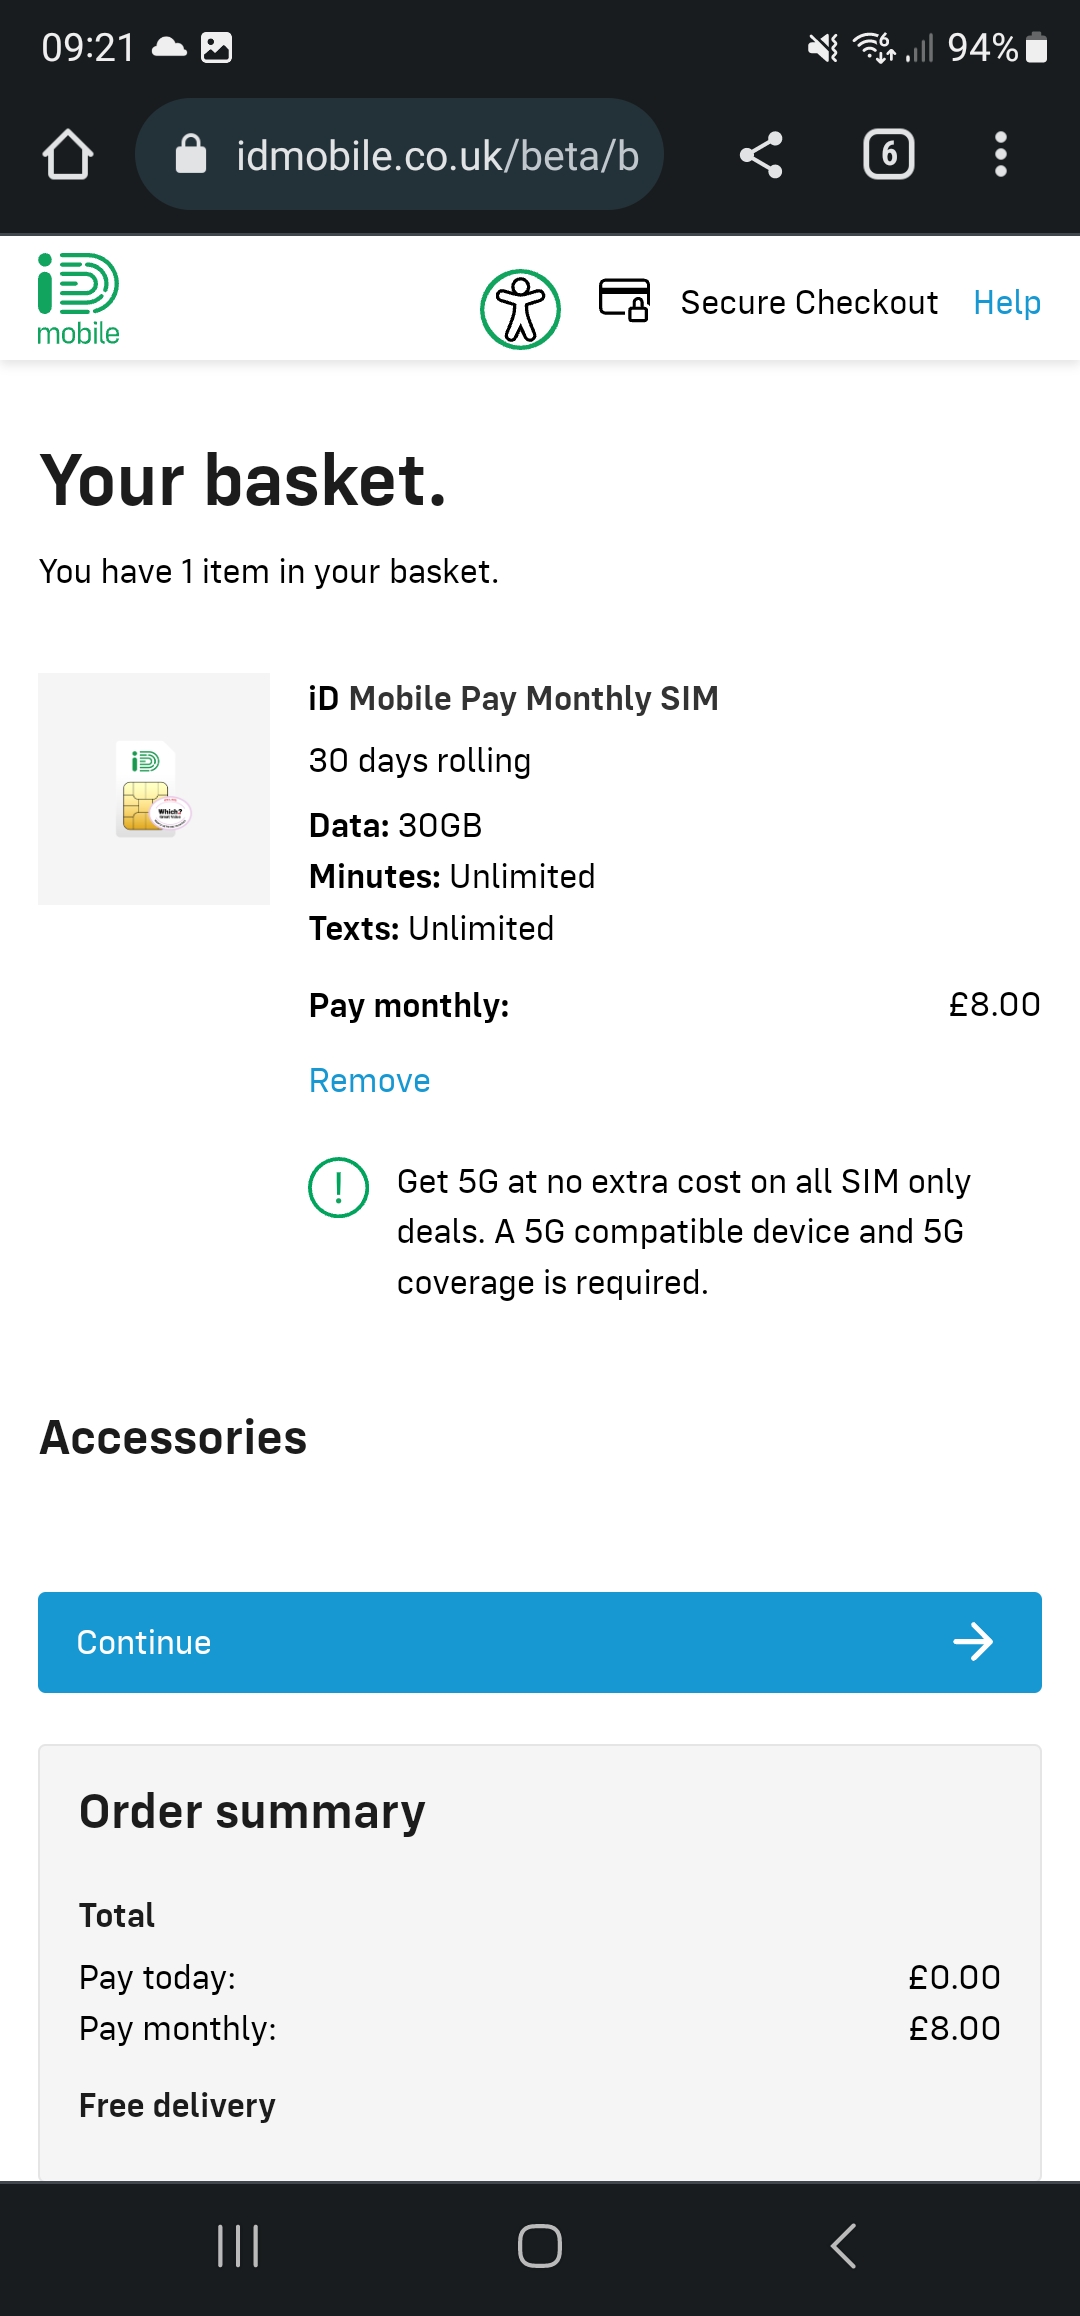Tap the iD mobile logo
Viewport: 1080px width, 2316px height.
[78, 300]
